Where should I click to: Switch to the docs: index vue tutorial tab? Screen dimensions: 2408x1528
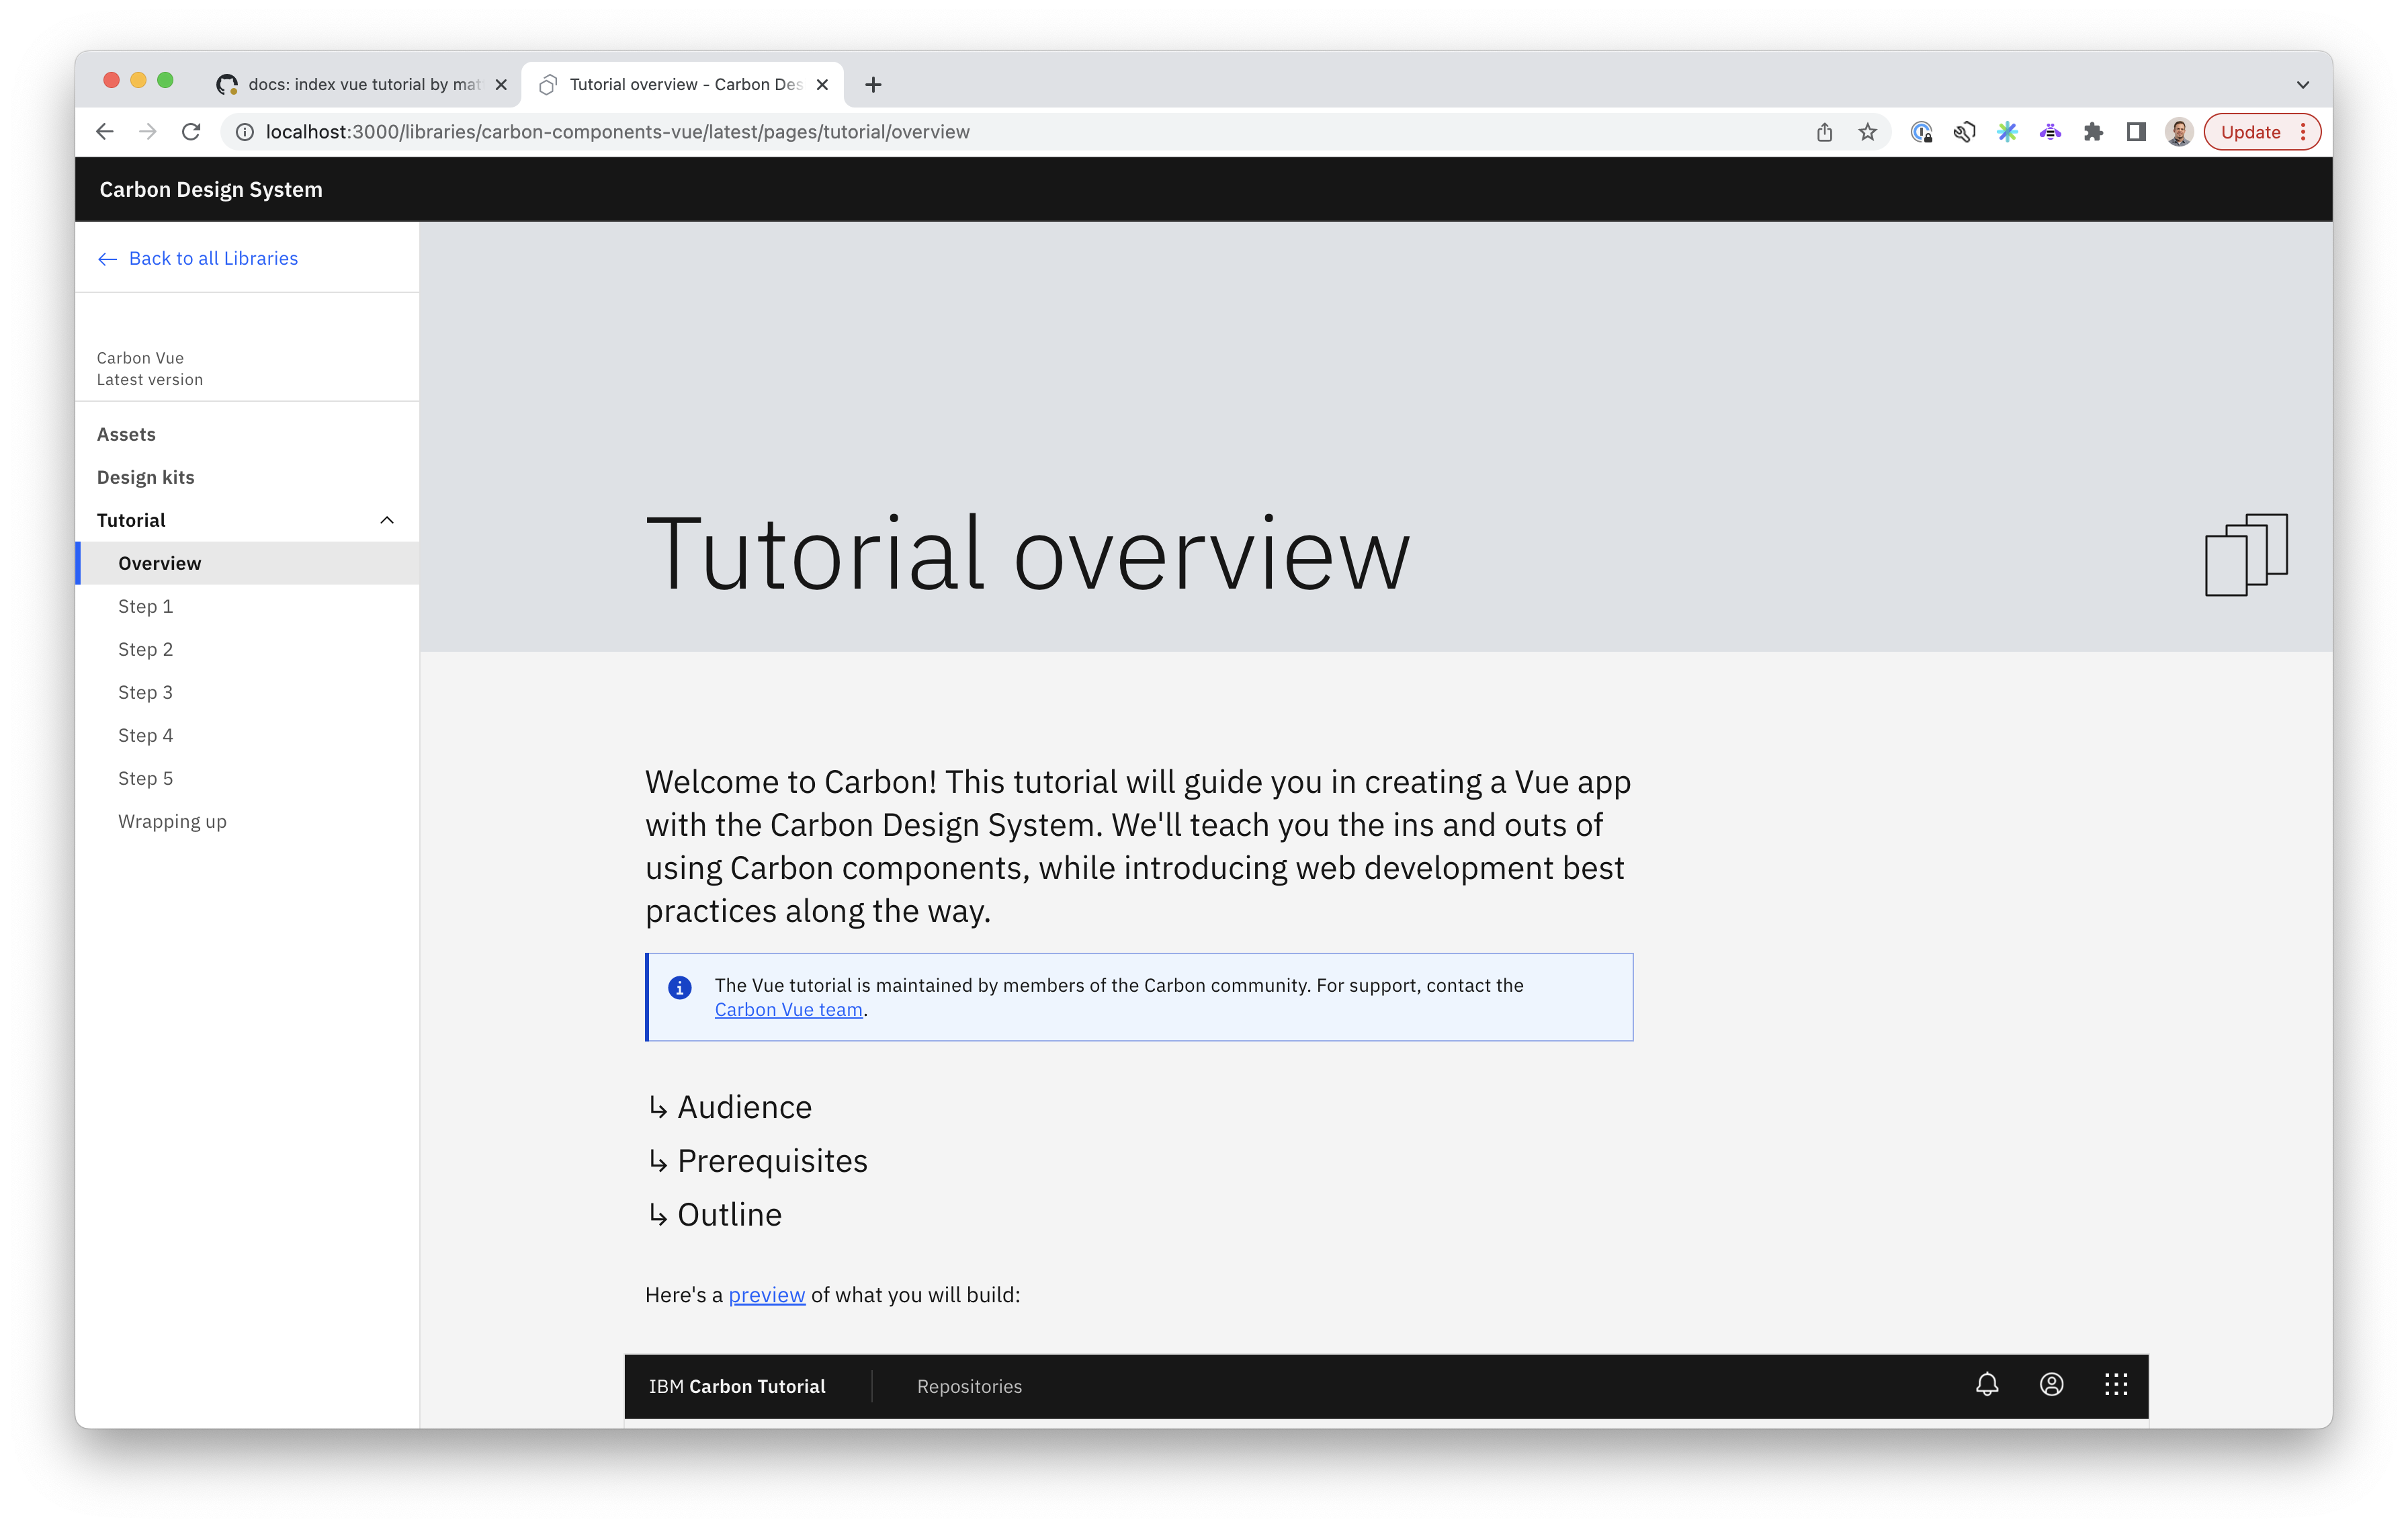(362, 85)
